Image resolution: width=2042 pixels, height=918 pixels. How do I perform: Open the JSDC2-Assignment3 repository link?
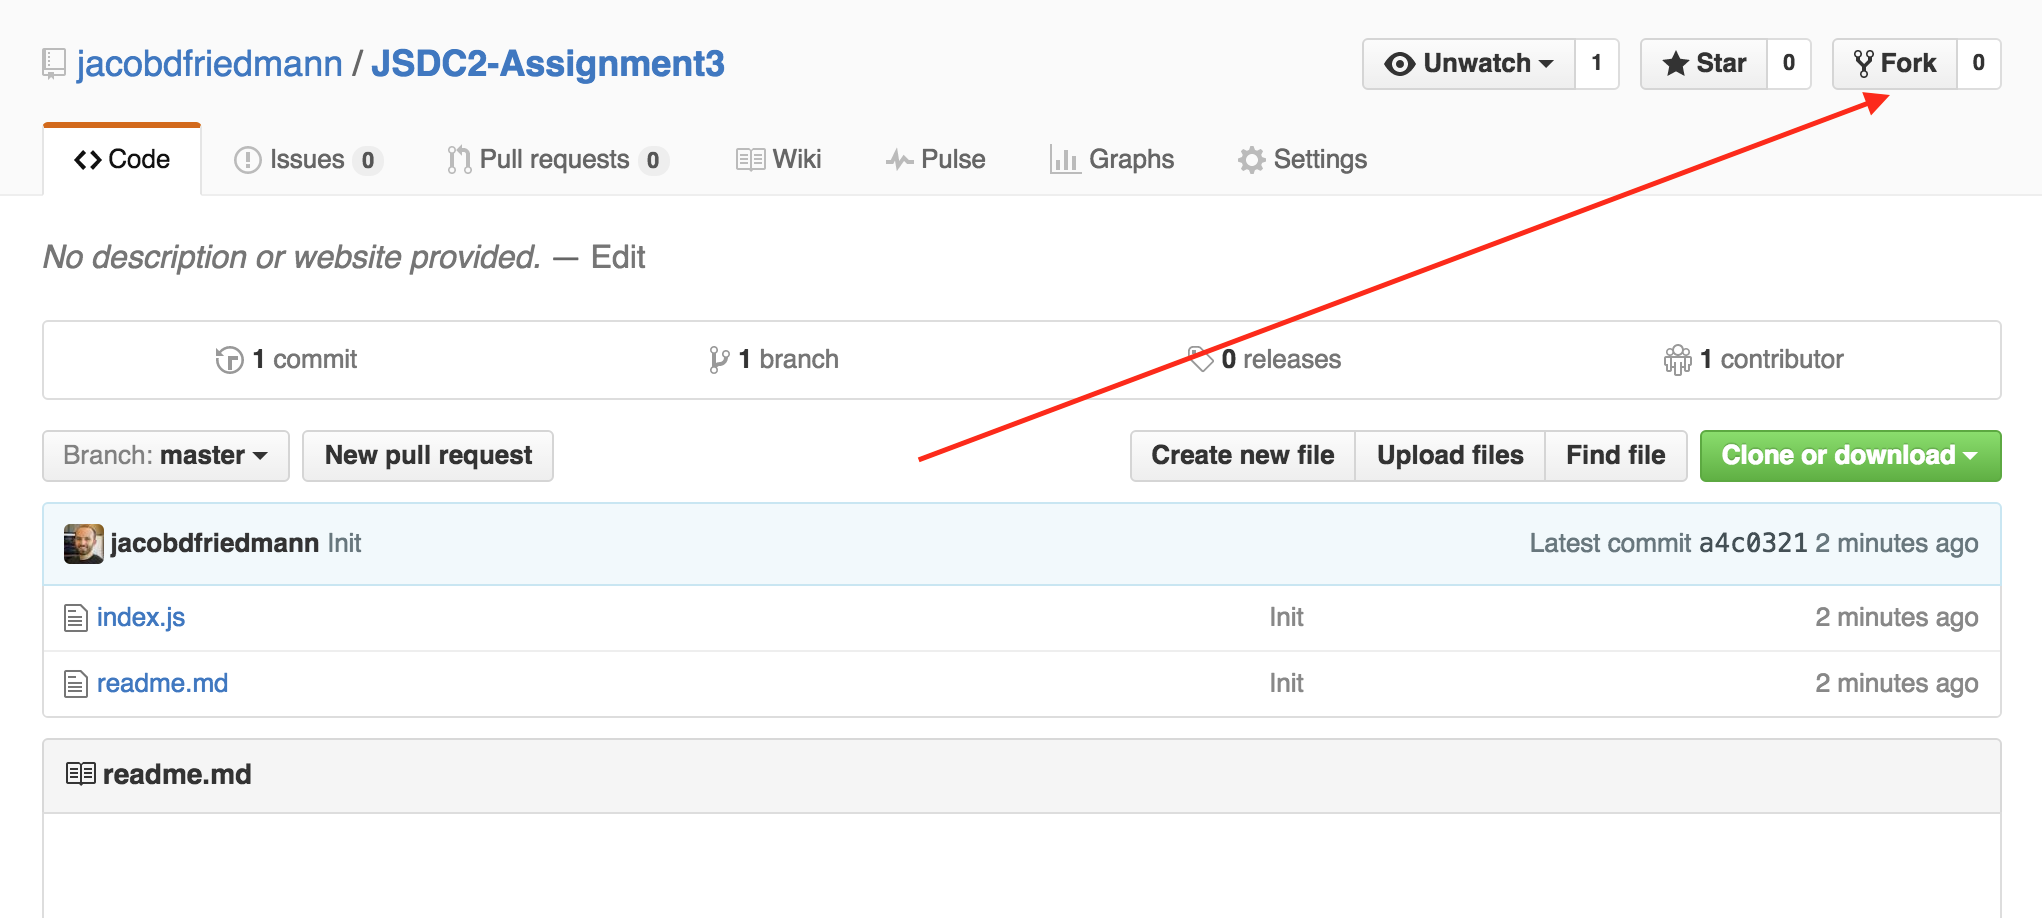(548, 64)
